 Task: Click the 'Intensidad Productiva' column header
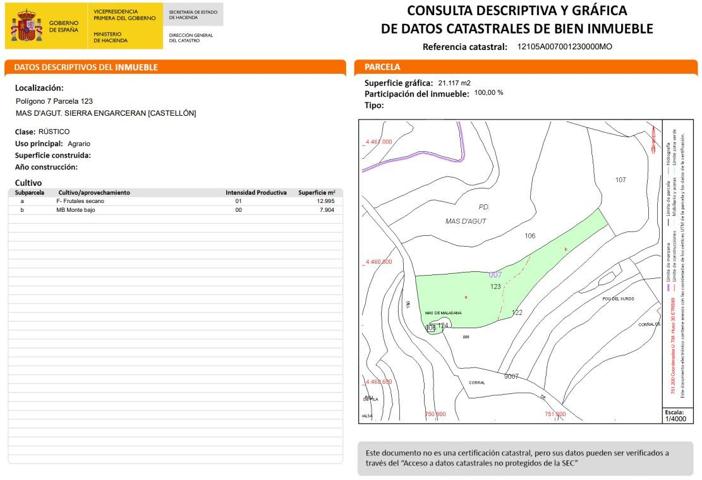pos(256,193)
